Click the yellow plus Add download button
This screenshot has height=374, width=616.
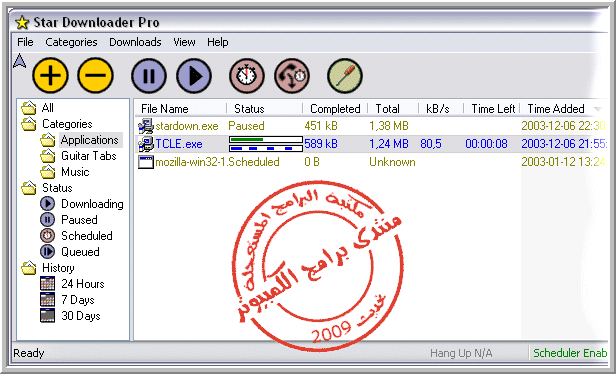[50, 75]
